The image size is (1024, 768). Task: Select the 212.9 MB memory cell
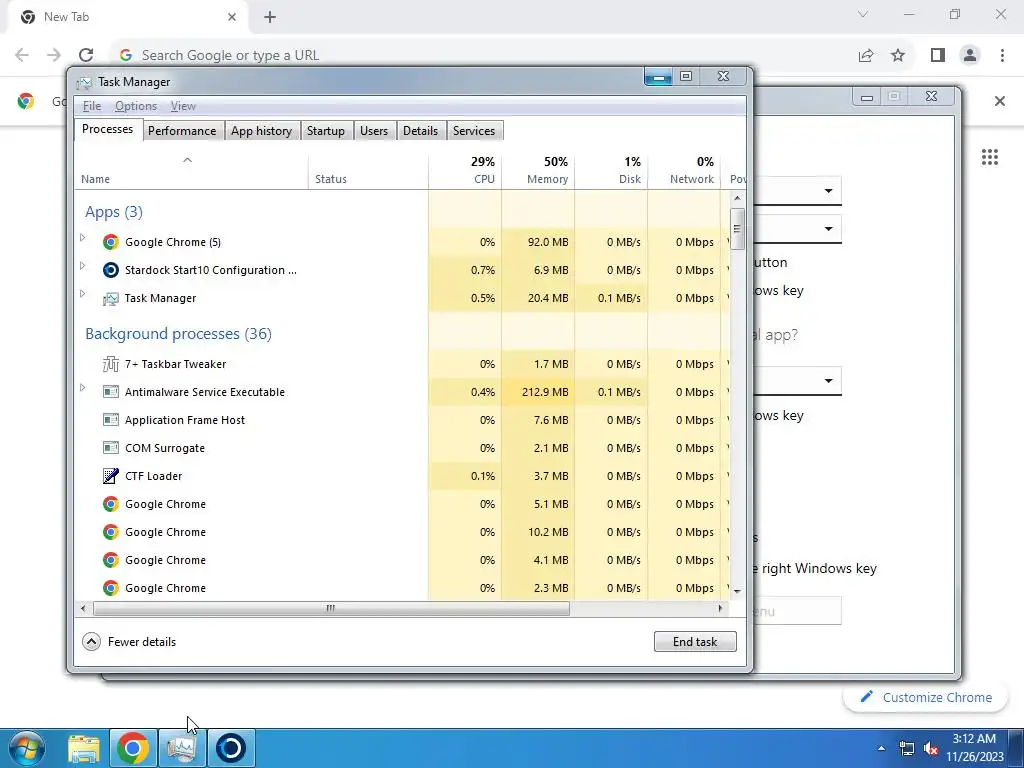(x=538, y=392)
